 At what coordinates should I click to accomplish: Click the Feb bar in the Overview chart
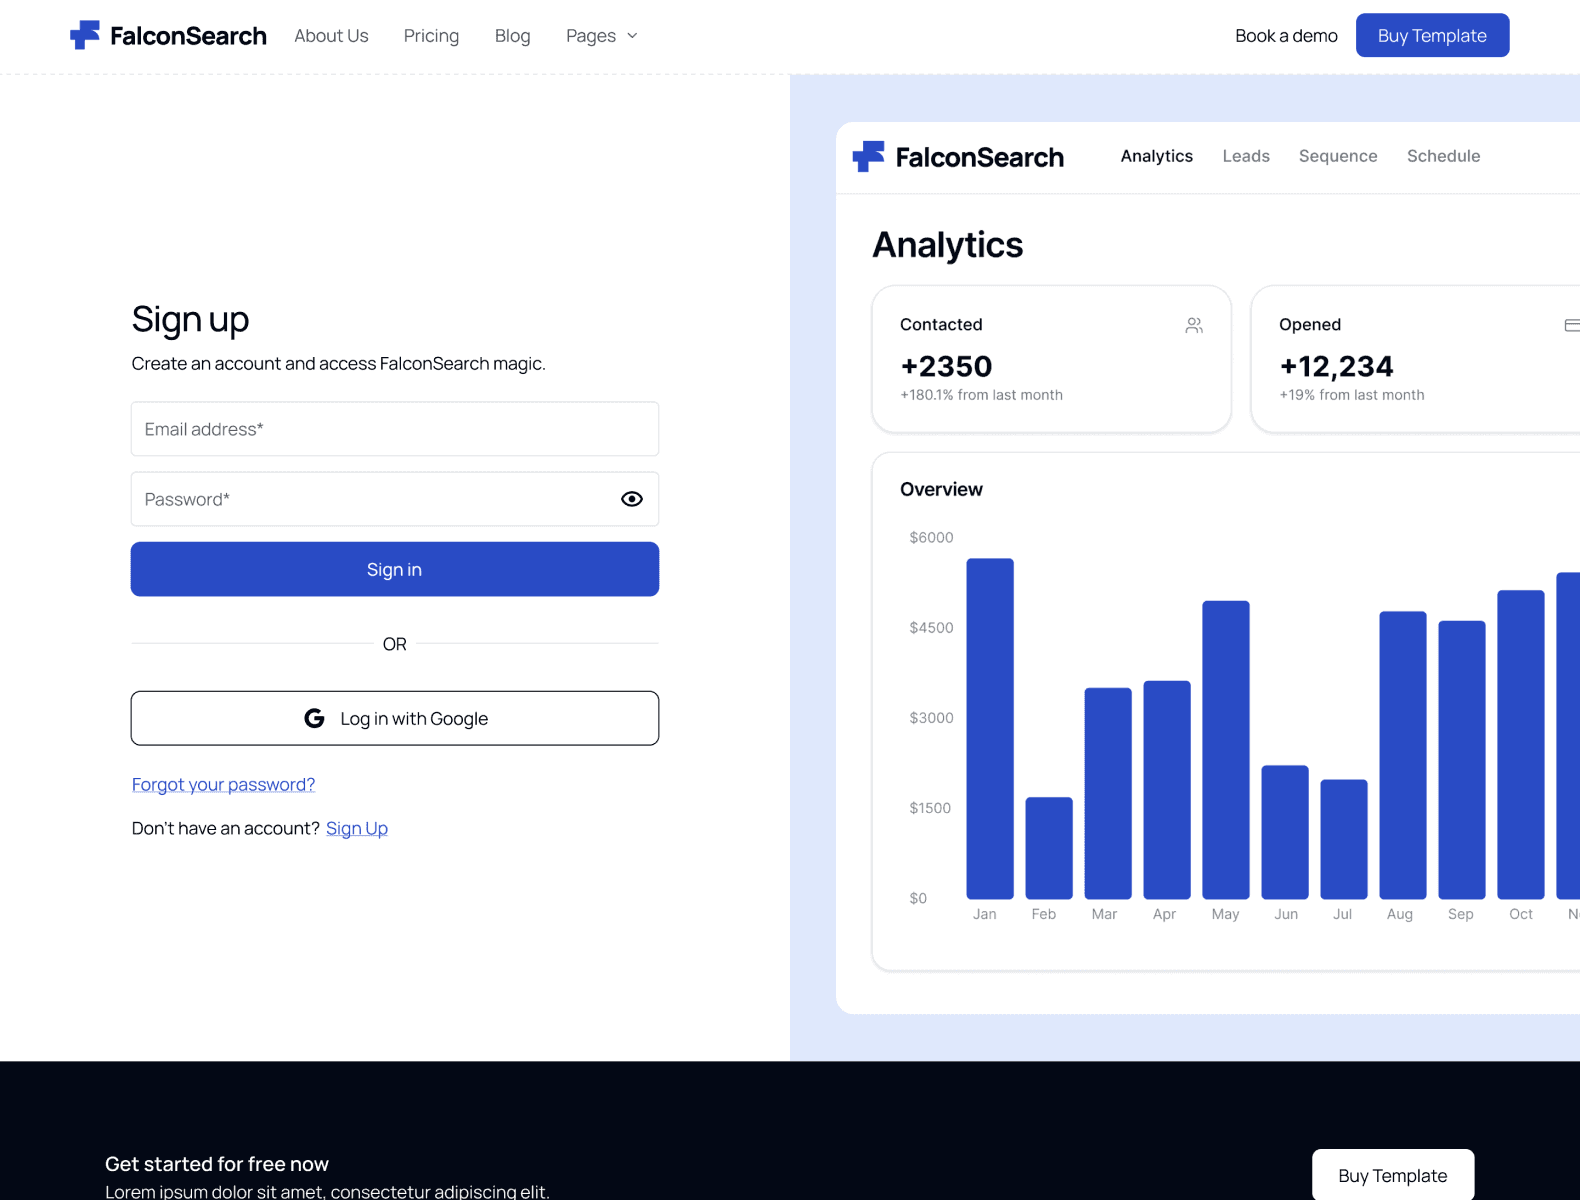click(x=1049, y=848)
